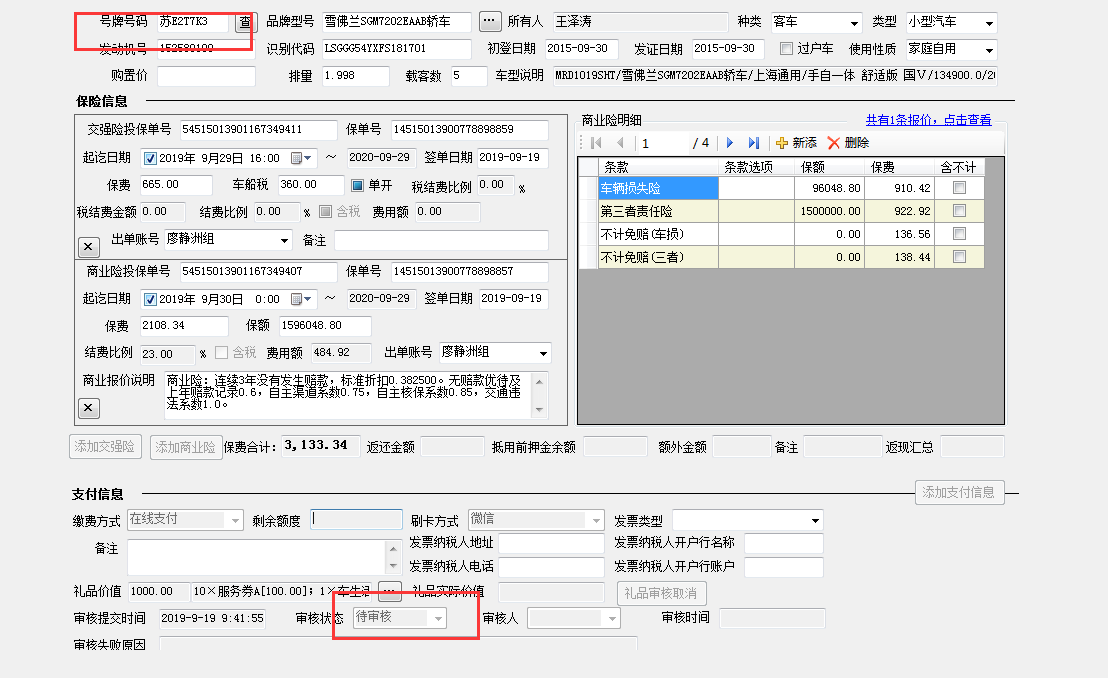
Task: Click the 发票纳税人开户行名称 input field
Action: [784, 543]
